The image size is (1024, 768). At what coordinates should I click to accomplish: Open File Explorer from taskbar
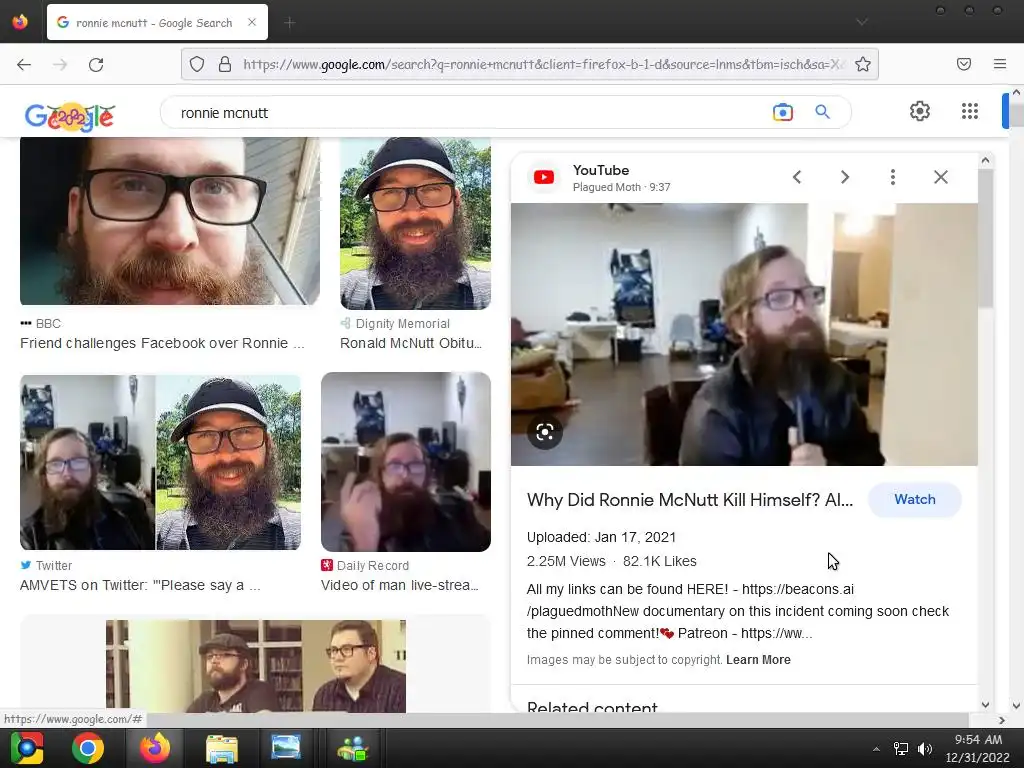pyautogui.click(x=222, y=748)
